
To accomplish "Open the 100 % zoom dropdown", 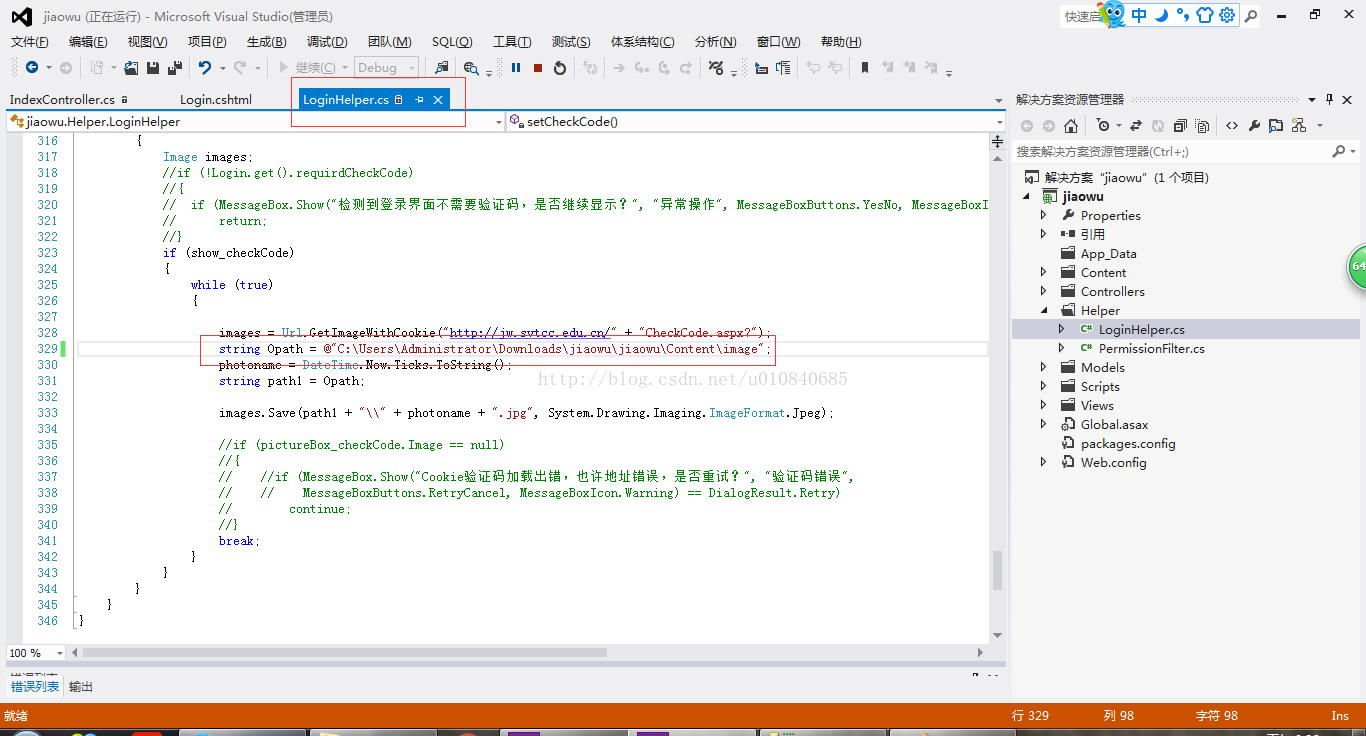I will tap(59, 652).
